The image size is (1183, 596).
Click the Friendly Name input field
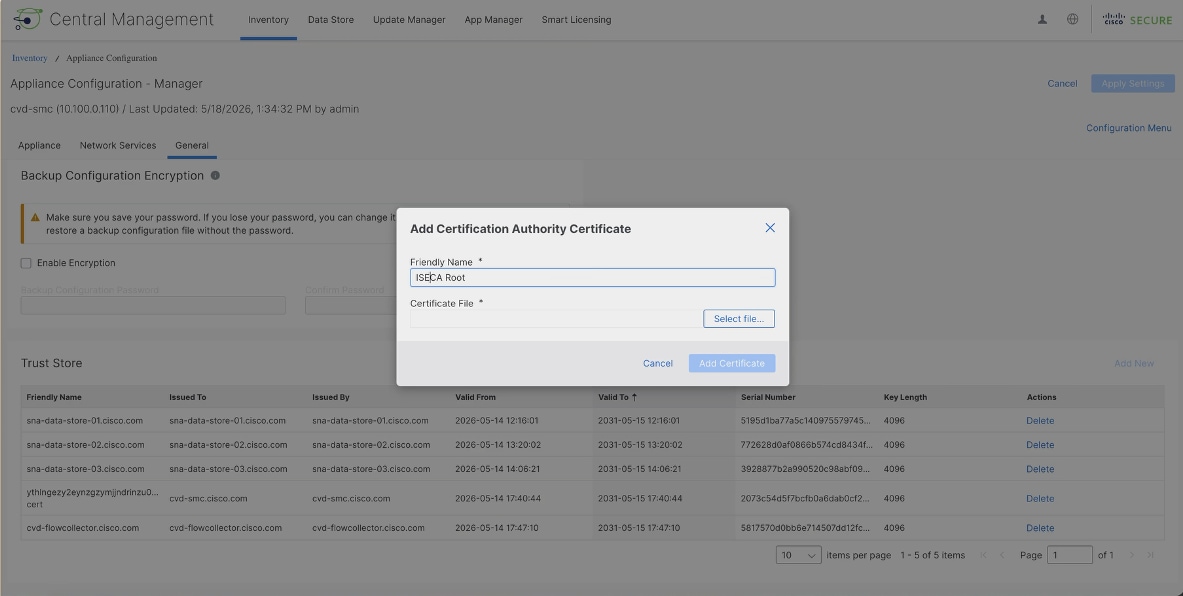pyautogui.click(x=592, y=278)
